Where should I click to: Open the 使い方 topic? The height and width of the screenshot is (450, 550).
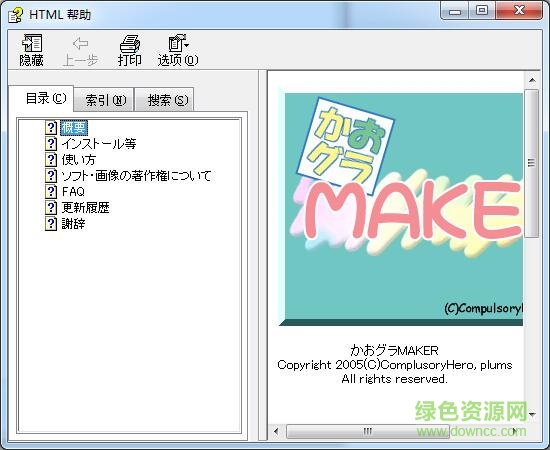(x=79, y=160)
